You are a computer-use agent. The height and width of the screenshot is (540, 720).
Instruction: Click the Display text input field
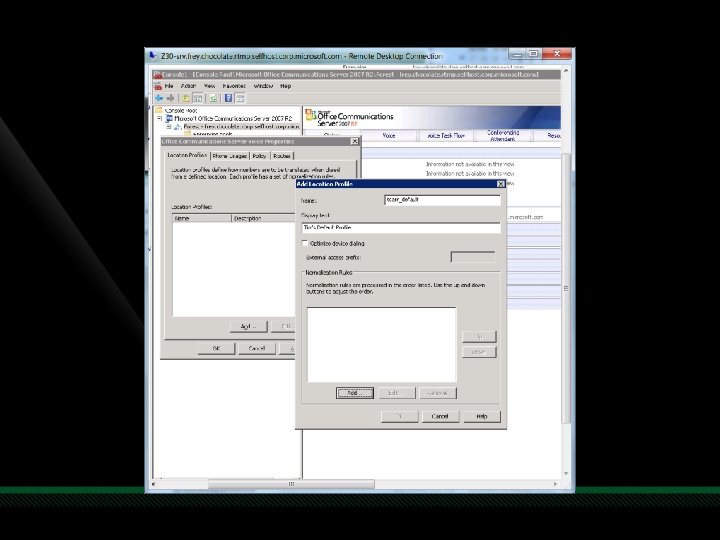401,228
